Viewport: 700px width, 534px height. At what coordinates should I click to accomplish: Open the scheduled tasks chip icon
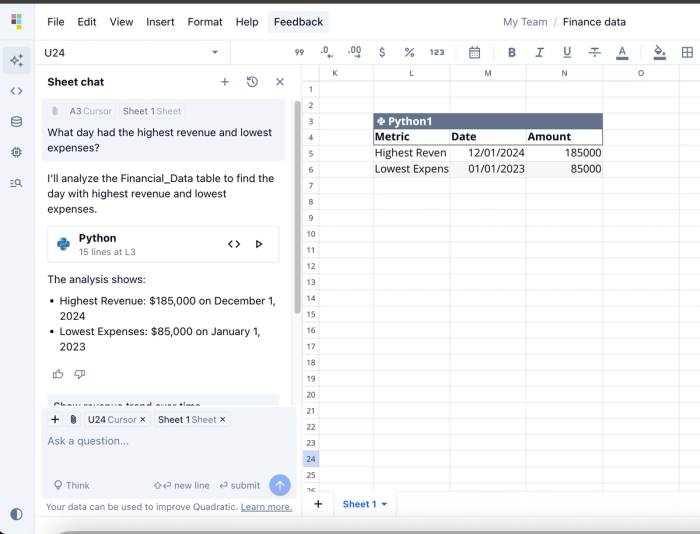17,152
